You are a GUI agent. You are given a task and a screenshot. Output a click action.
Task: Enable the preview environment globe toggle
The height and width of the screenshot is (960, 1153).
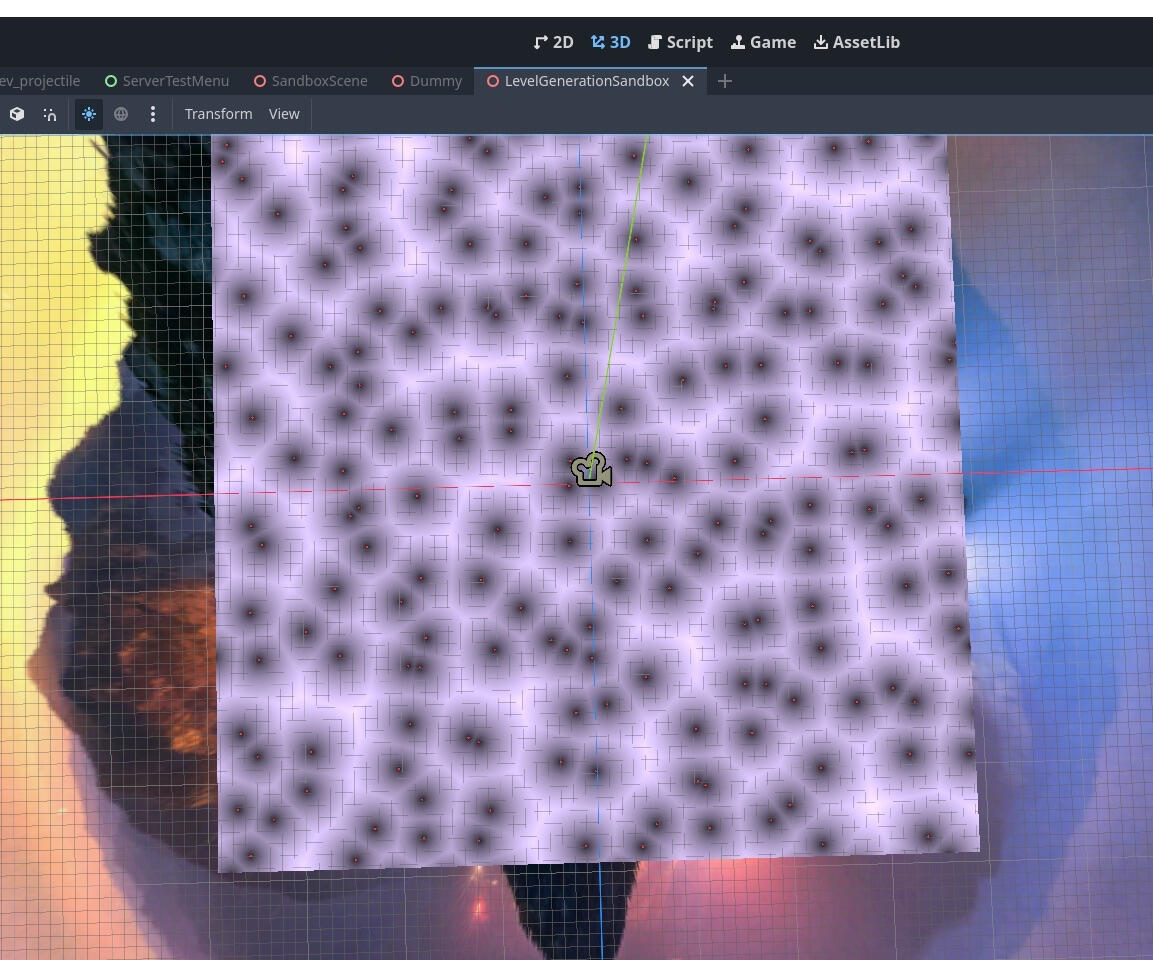[121, 114]
